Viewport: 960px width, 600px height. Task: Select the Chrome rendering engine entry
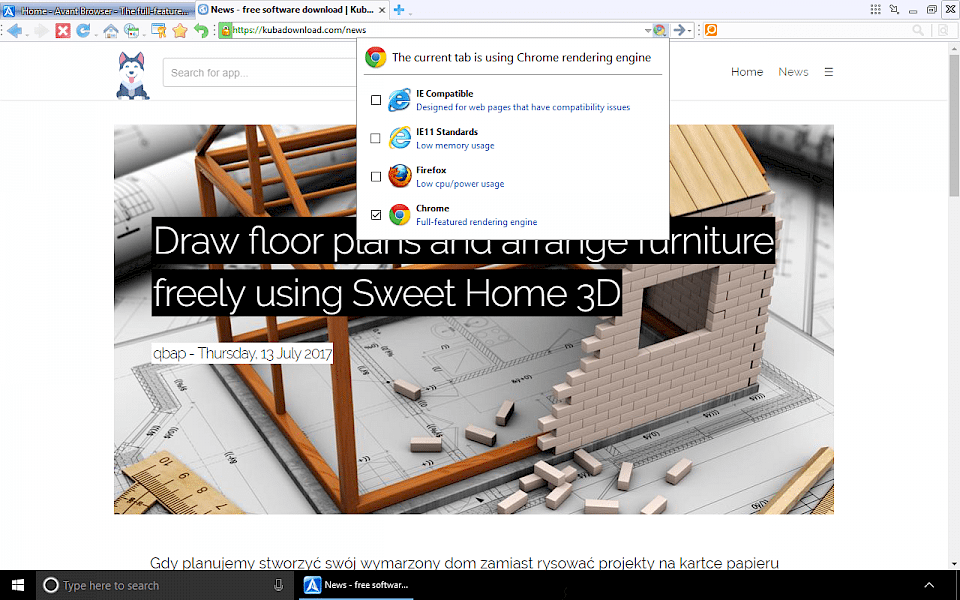[x=513, y=215]
